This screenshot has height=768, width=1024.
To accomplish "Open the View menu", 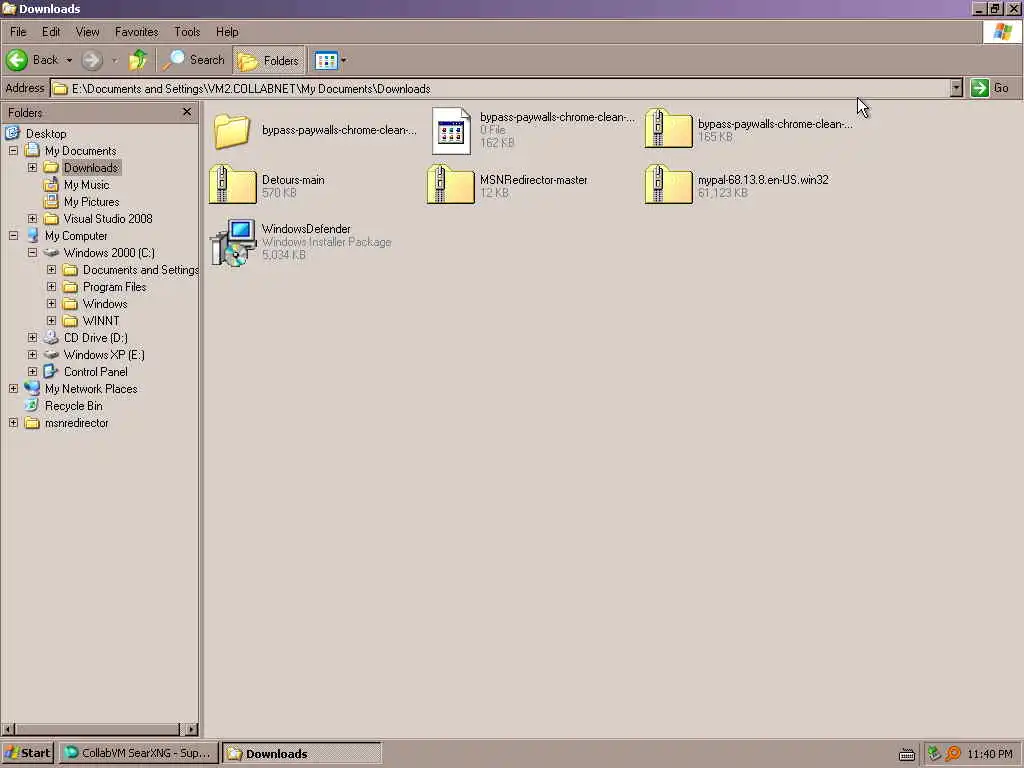I will coord(88,32).
